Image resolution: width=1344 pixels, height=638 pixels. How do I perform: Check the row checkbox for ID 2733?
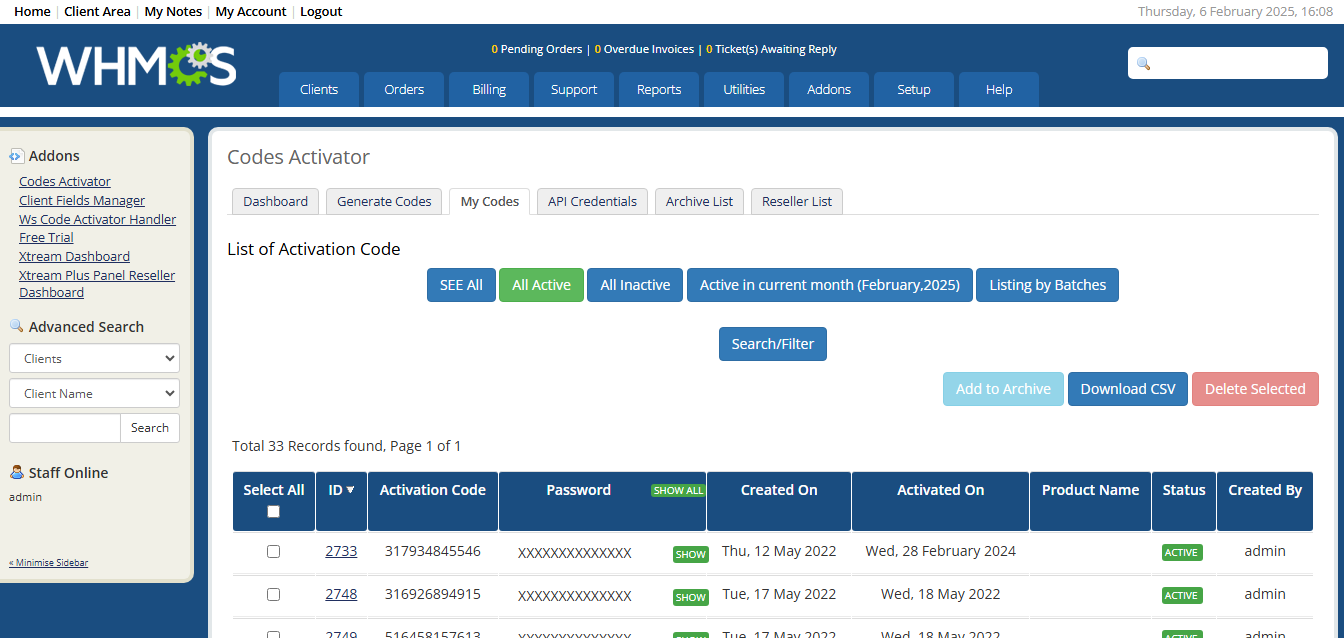point(274,552)
